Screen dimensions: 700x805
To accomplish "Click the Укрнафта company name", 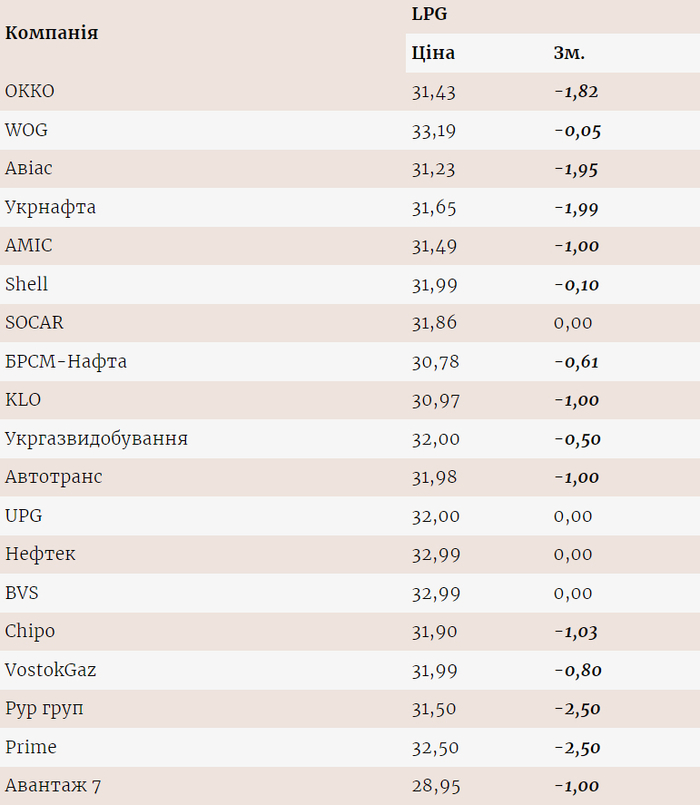I will (50, 208).
